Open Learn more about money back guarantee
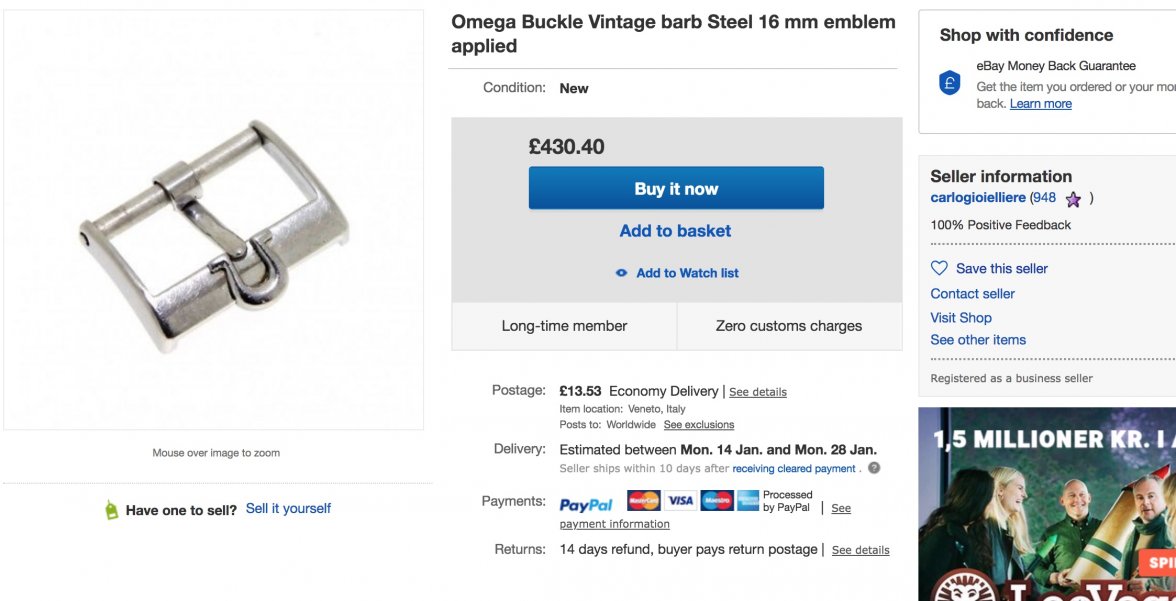 click(x=1040, y=104)
